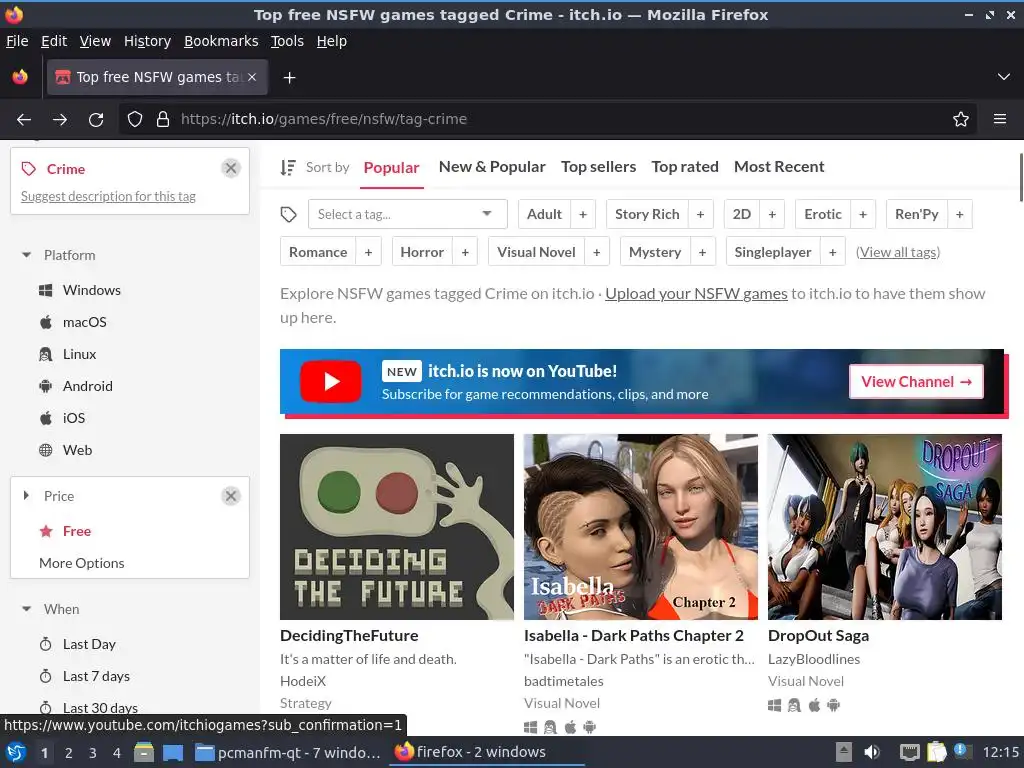Add Horror tag with plus button
This screenshot has width=1024, height=768.
click(465, 252)
